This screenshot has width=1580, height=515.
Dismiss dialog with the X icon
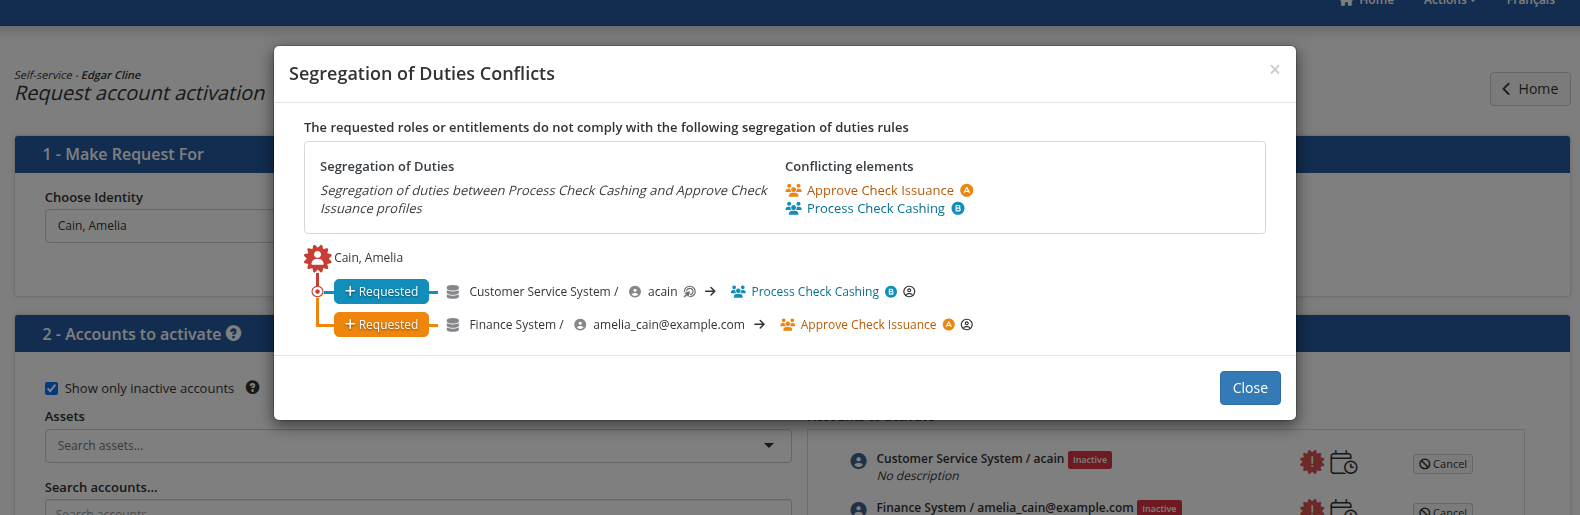[x=1274, y=69]
